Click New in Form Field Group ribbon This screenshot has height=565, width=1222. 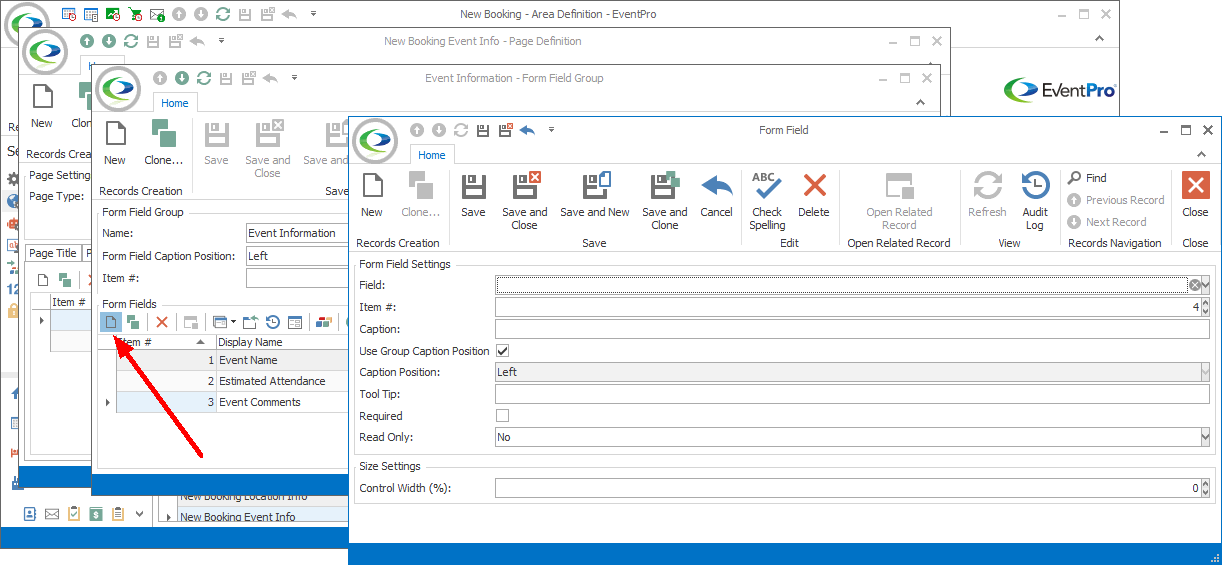click(115, 143)
